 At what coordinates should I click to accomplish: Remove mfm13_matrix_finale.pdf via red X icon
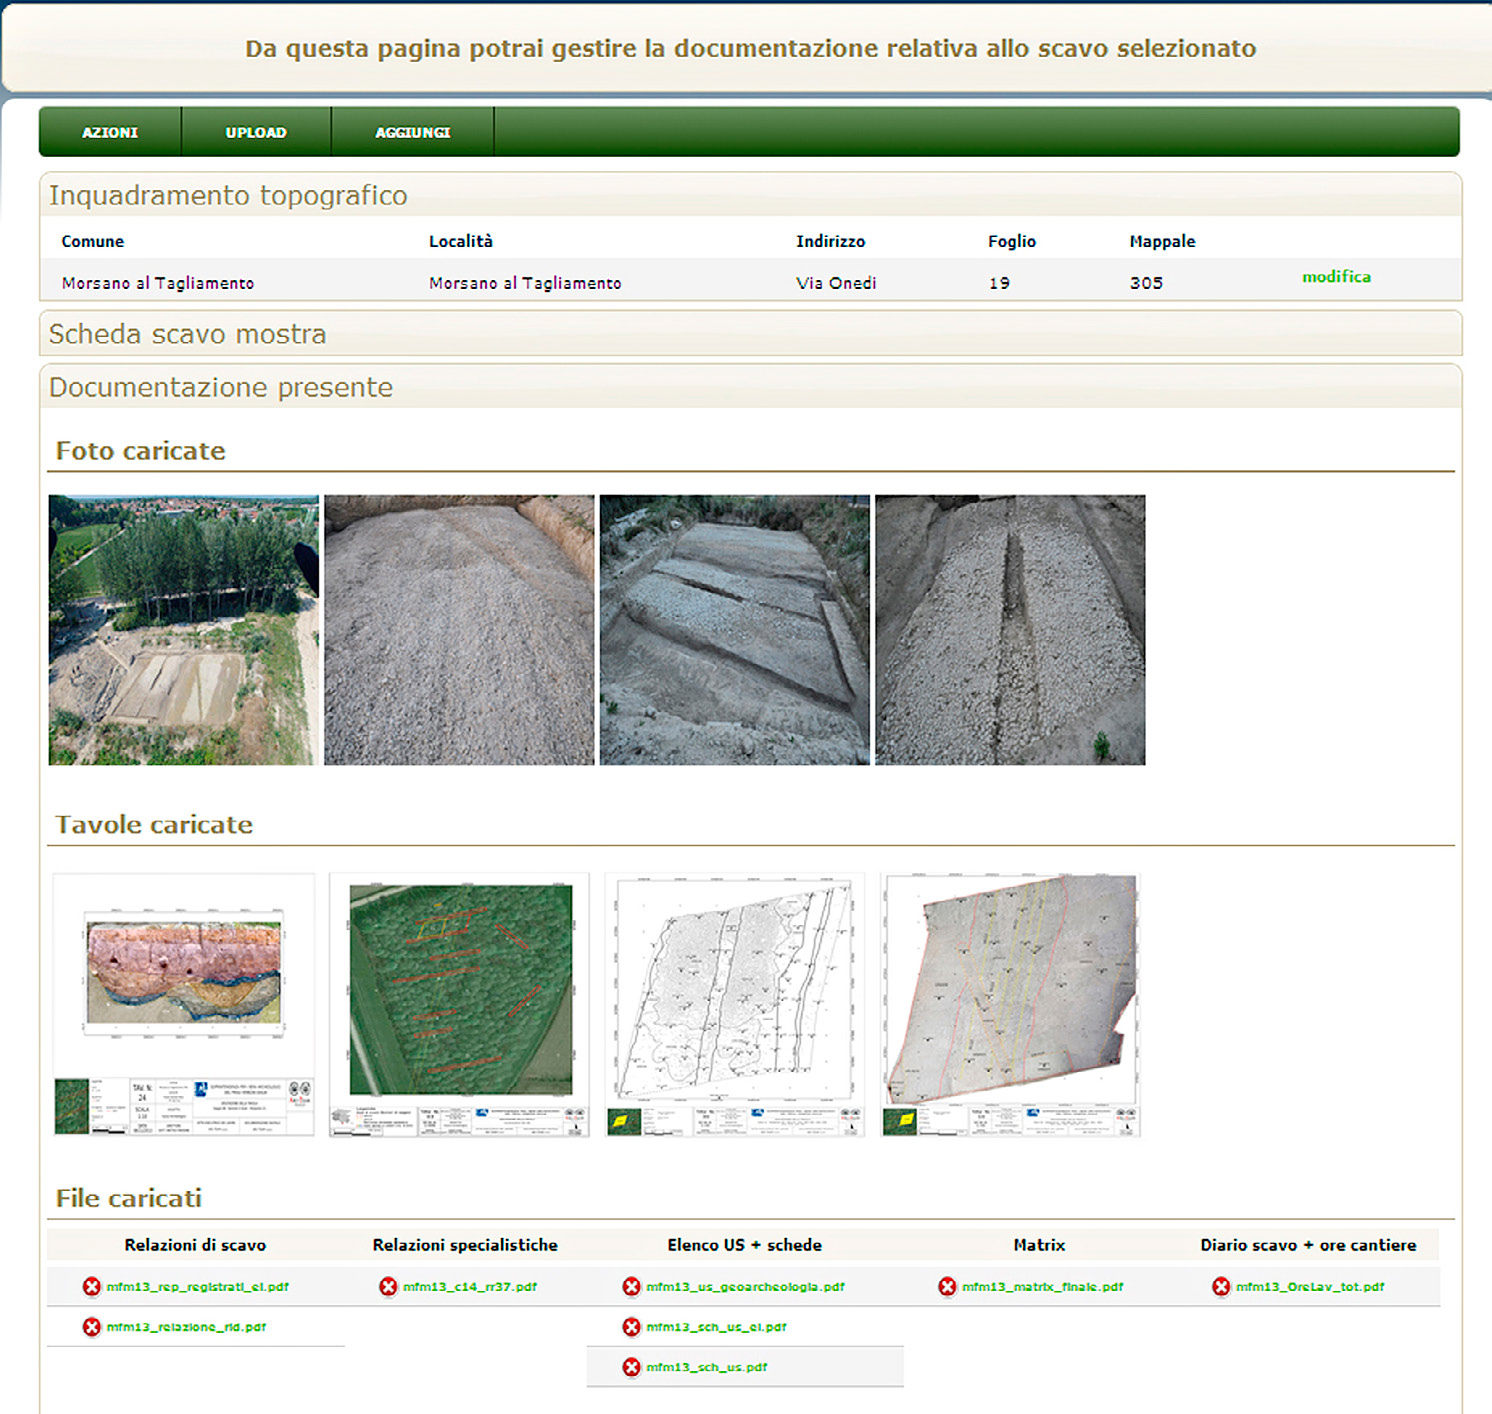click(947, 1287)
